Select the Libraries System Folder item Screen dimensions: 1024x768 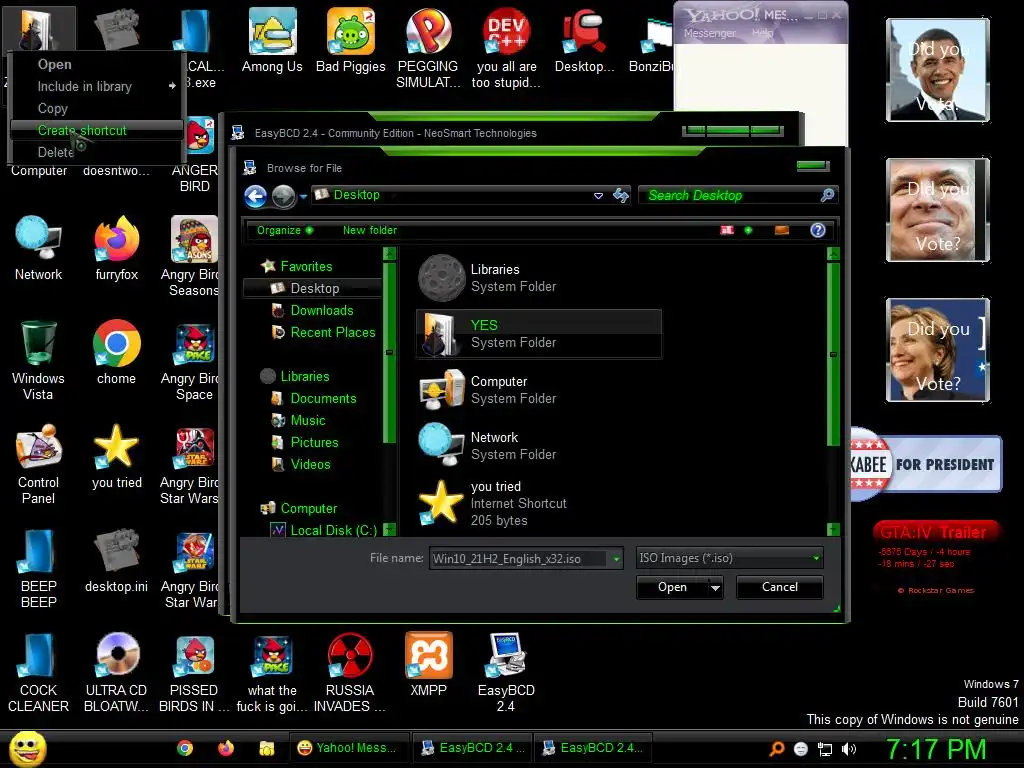[x=539, y=278]
